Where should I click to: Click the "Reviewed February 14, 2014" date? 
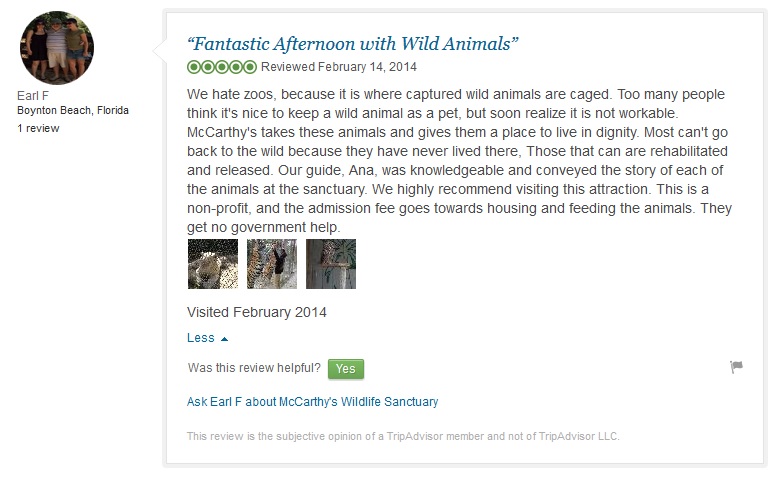pos(339,67)
